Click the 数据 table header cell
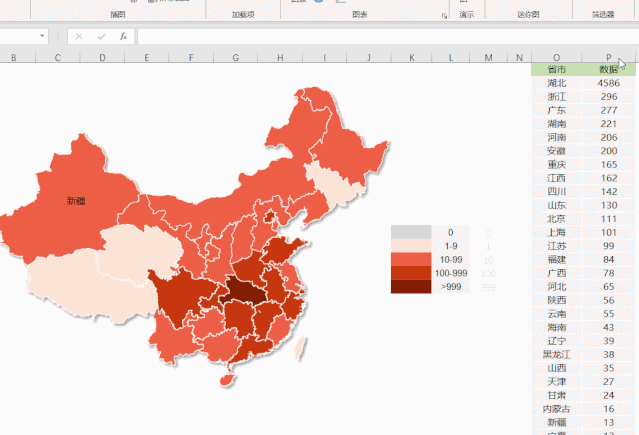The image size is (639, 435). (x=609, y=69)
